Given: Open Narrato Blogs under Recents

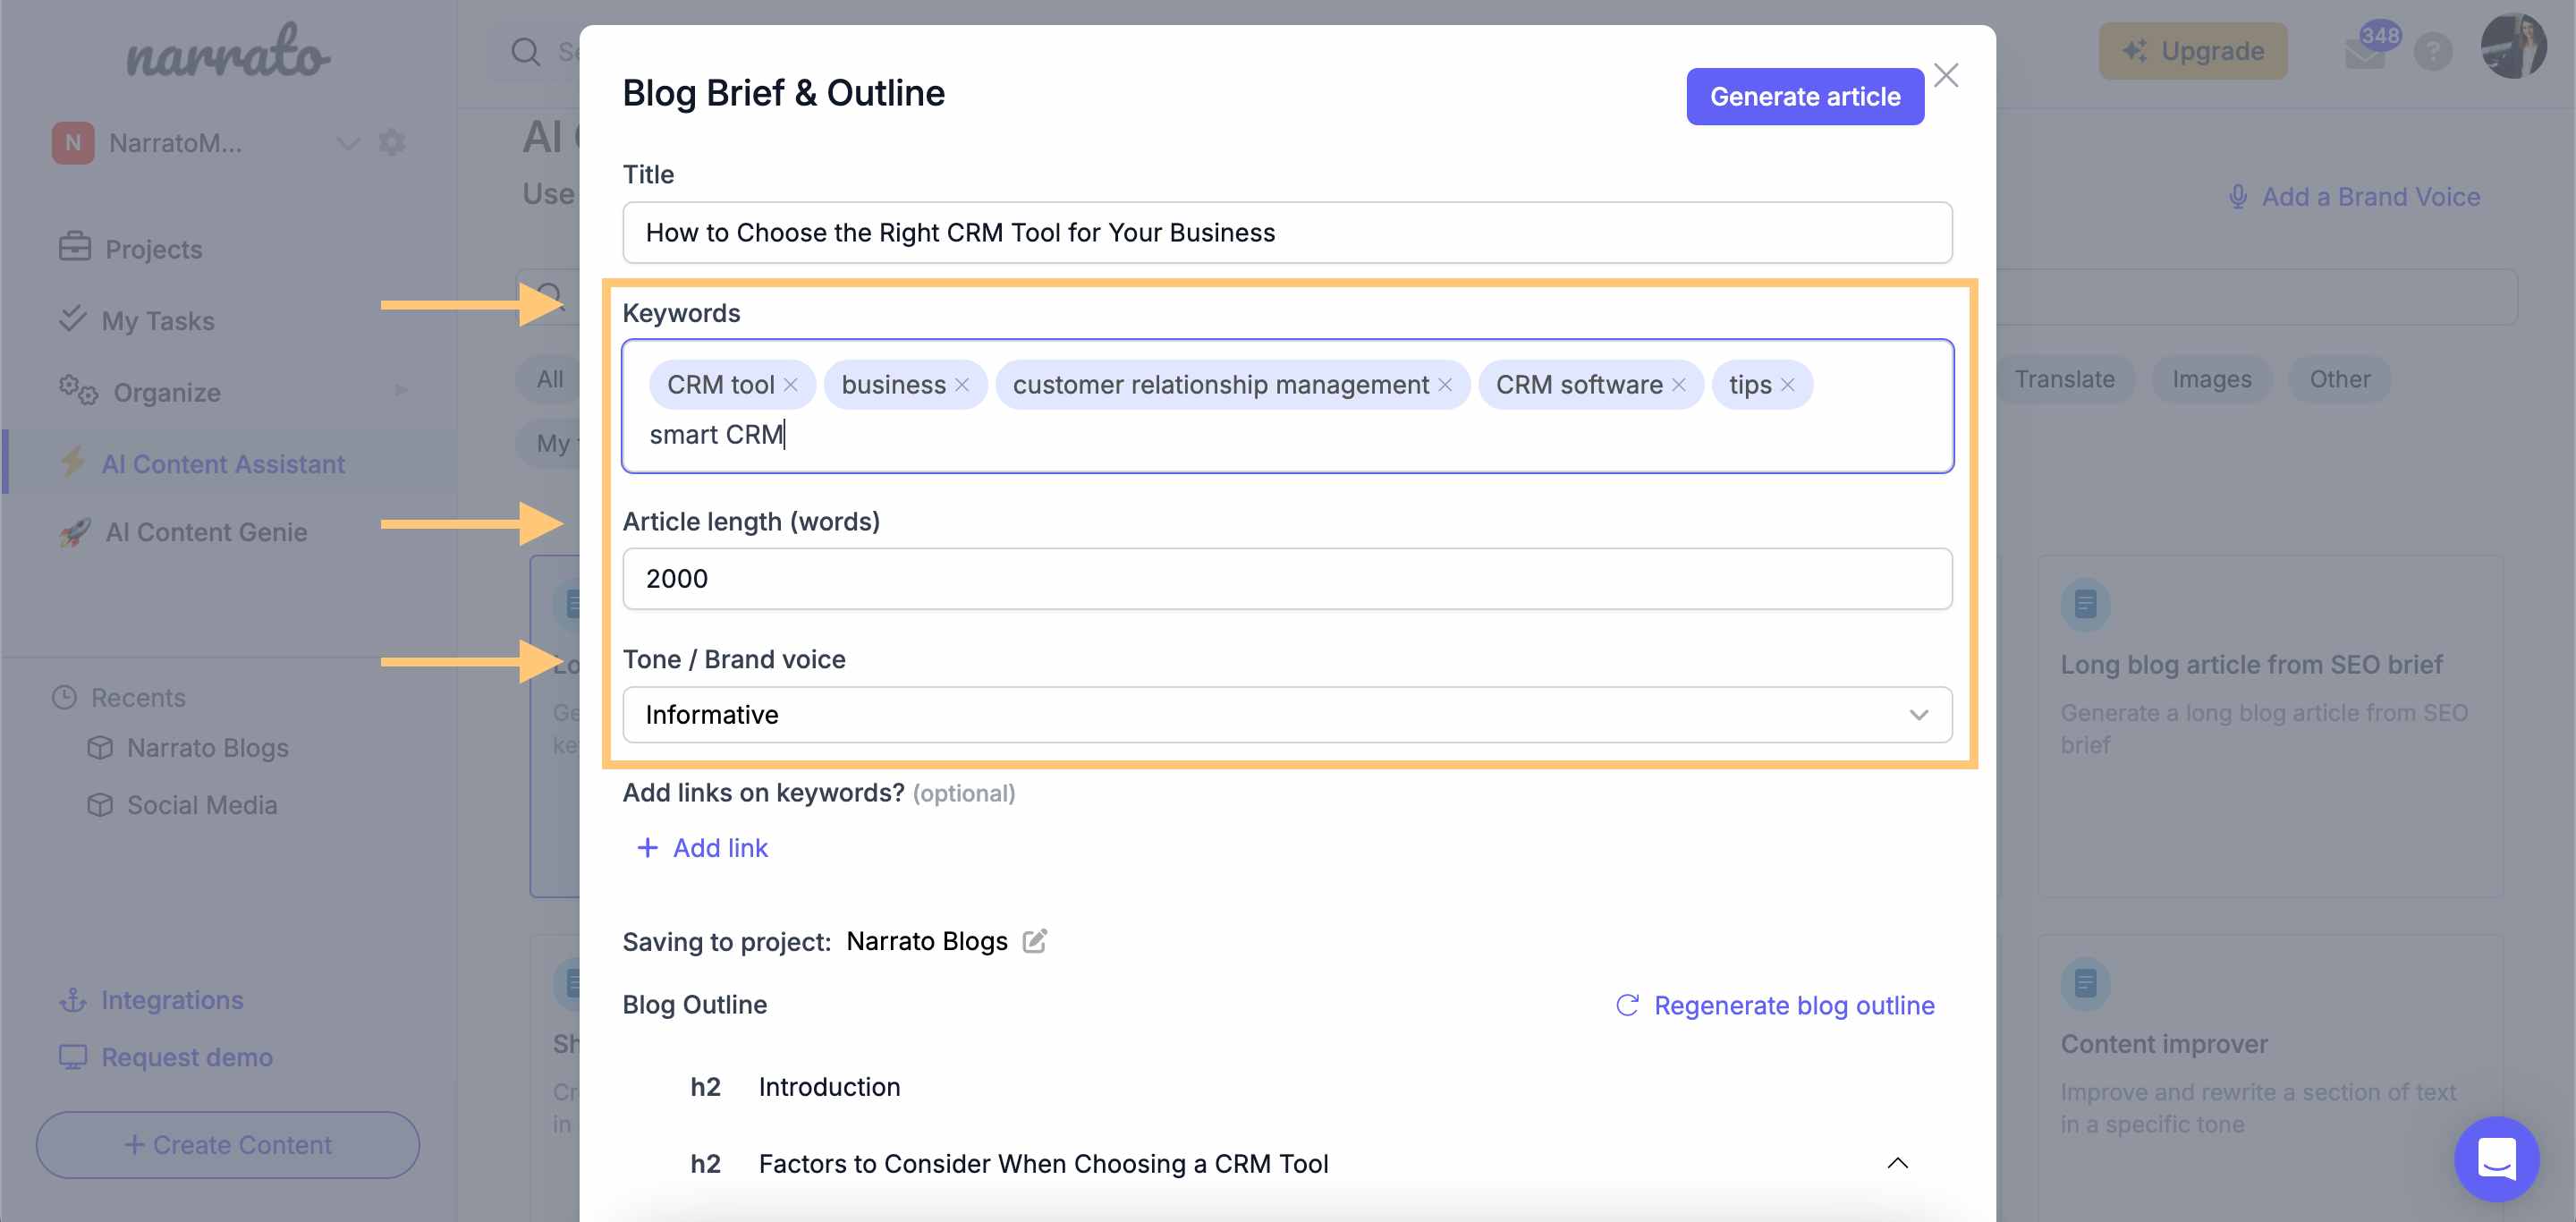Looking at the screenshot, I should pyautogui.click(x=188, y=747).
